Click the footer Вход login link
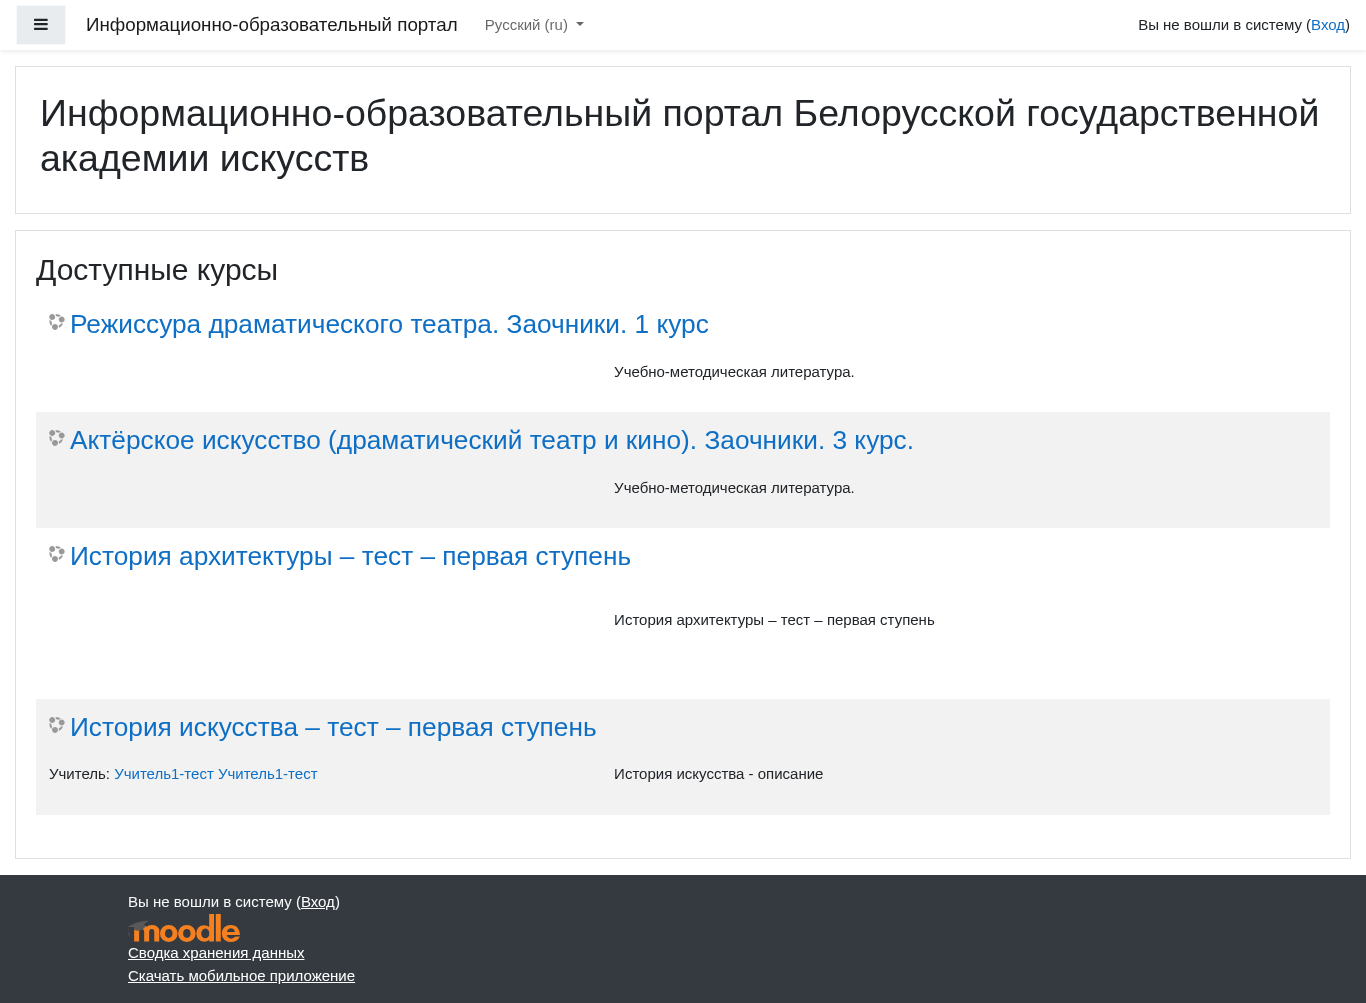 tap(318, 902)
